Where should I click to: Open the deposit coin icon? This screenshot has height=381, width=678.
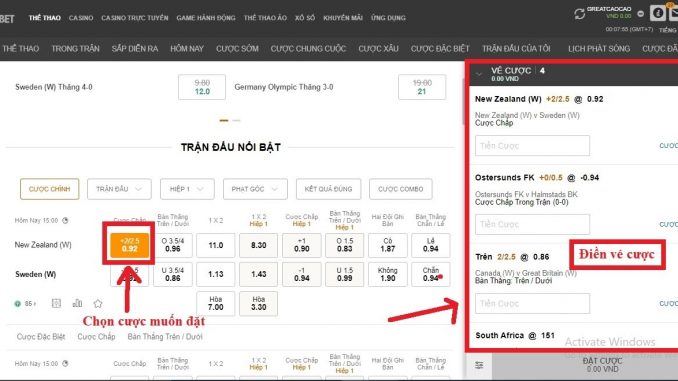[x=658, y=13]
